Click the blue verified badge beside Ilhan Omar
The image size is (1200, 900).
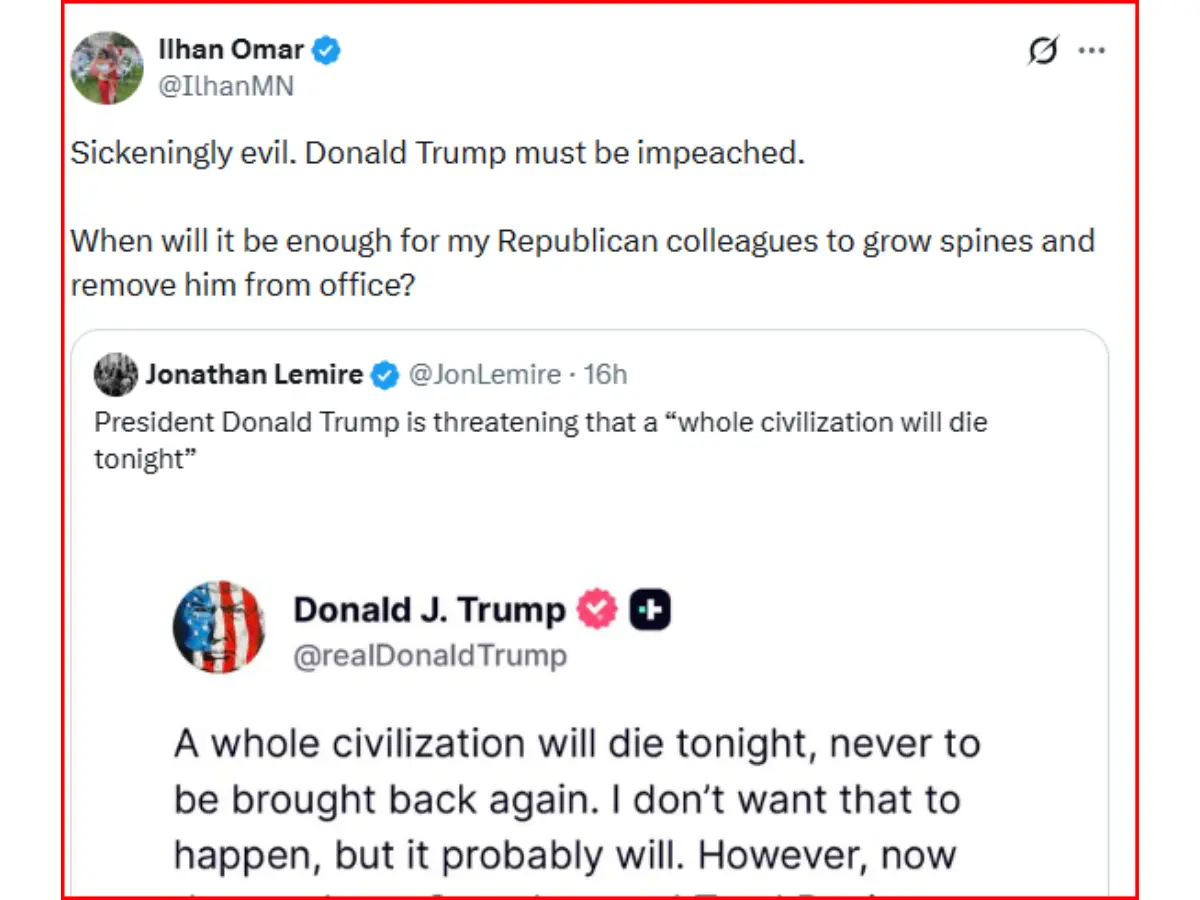coord(327,48)
